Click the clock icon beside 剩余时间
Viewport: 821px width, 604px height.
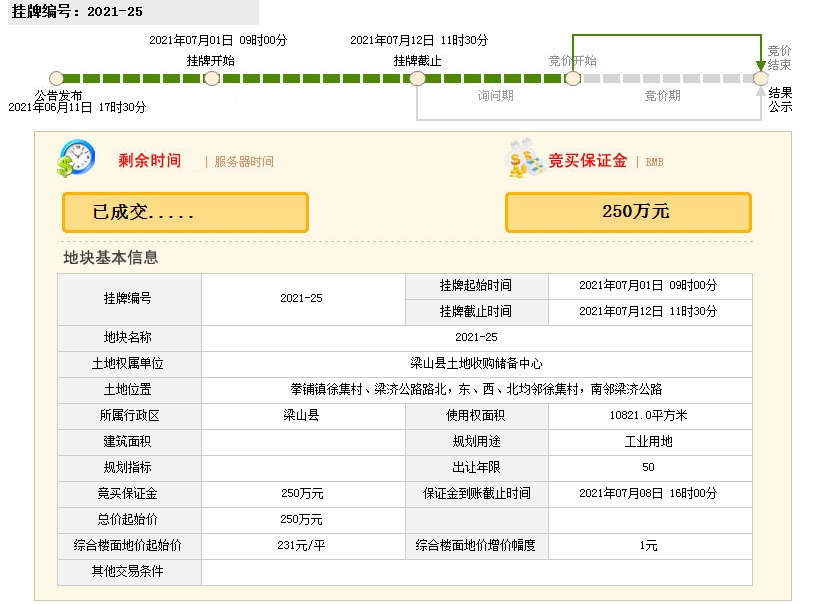[76, 158]
